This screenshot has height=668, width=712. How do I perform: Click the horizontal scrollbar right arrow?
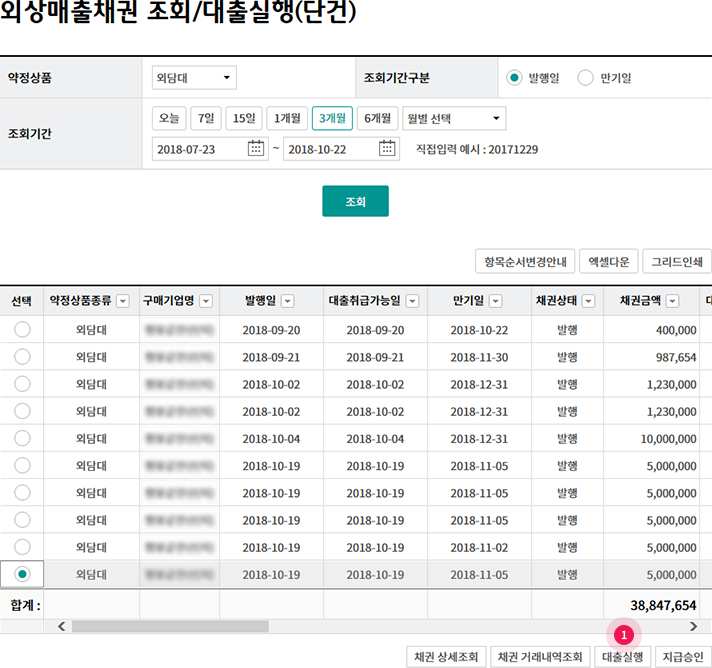point(694,626)
